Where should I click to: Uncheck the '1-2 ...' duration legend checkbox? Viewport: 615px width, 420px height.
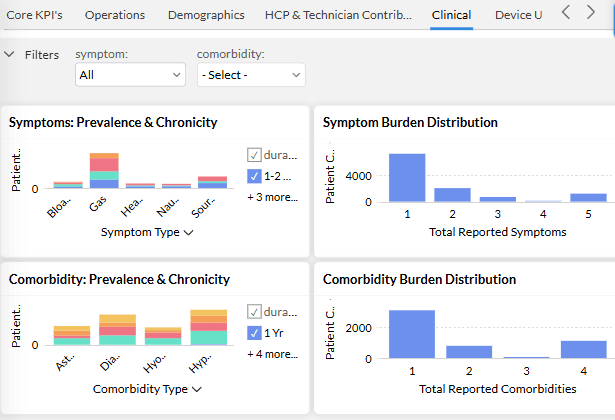click(254, 176)
